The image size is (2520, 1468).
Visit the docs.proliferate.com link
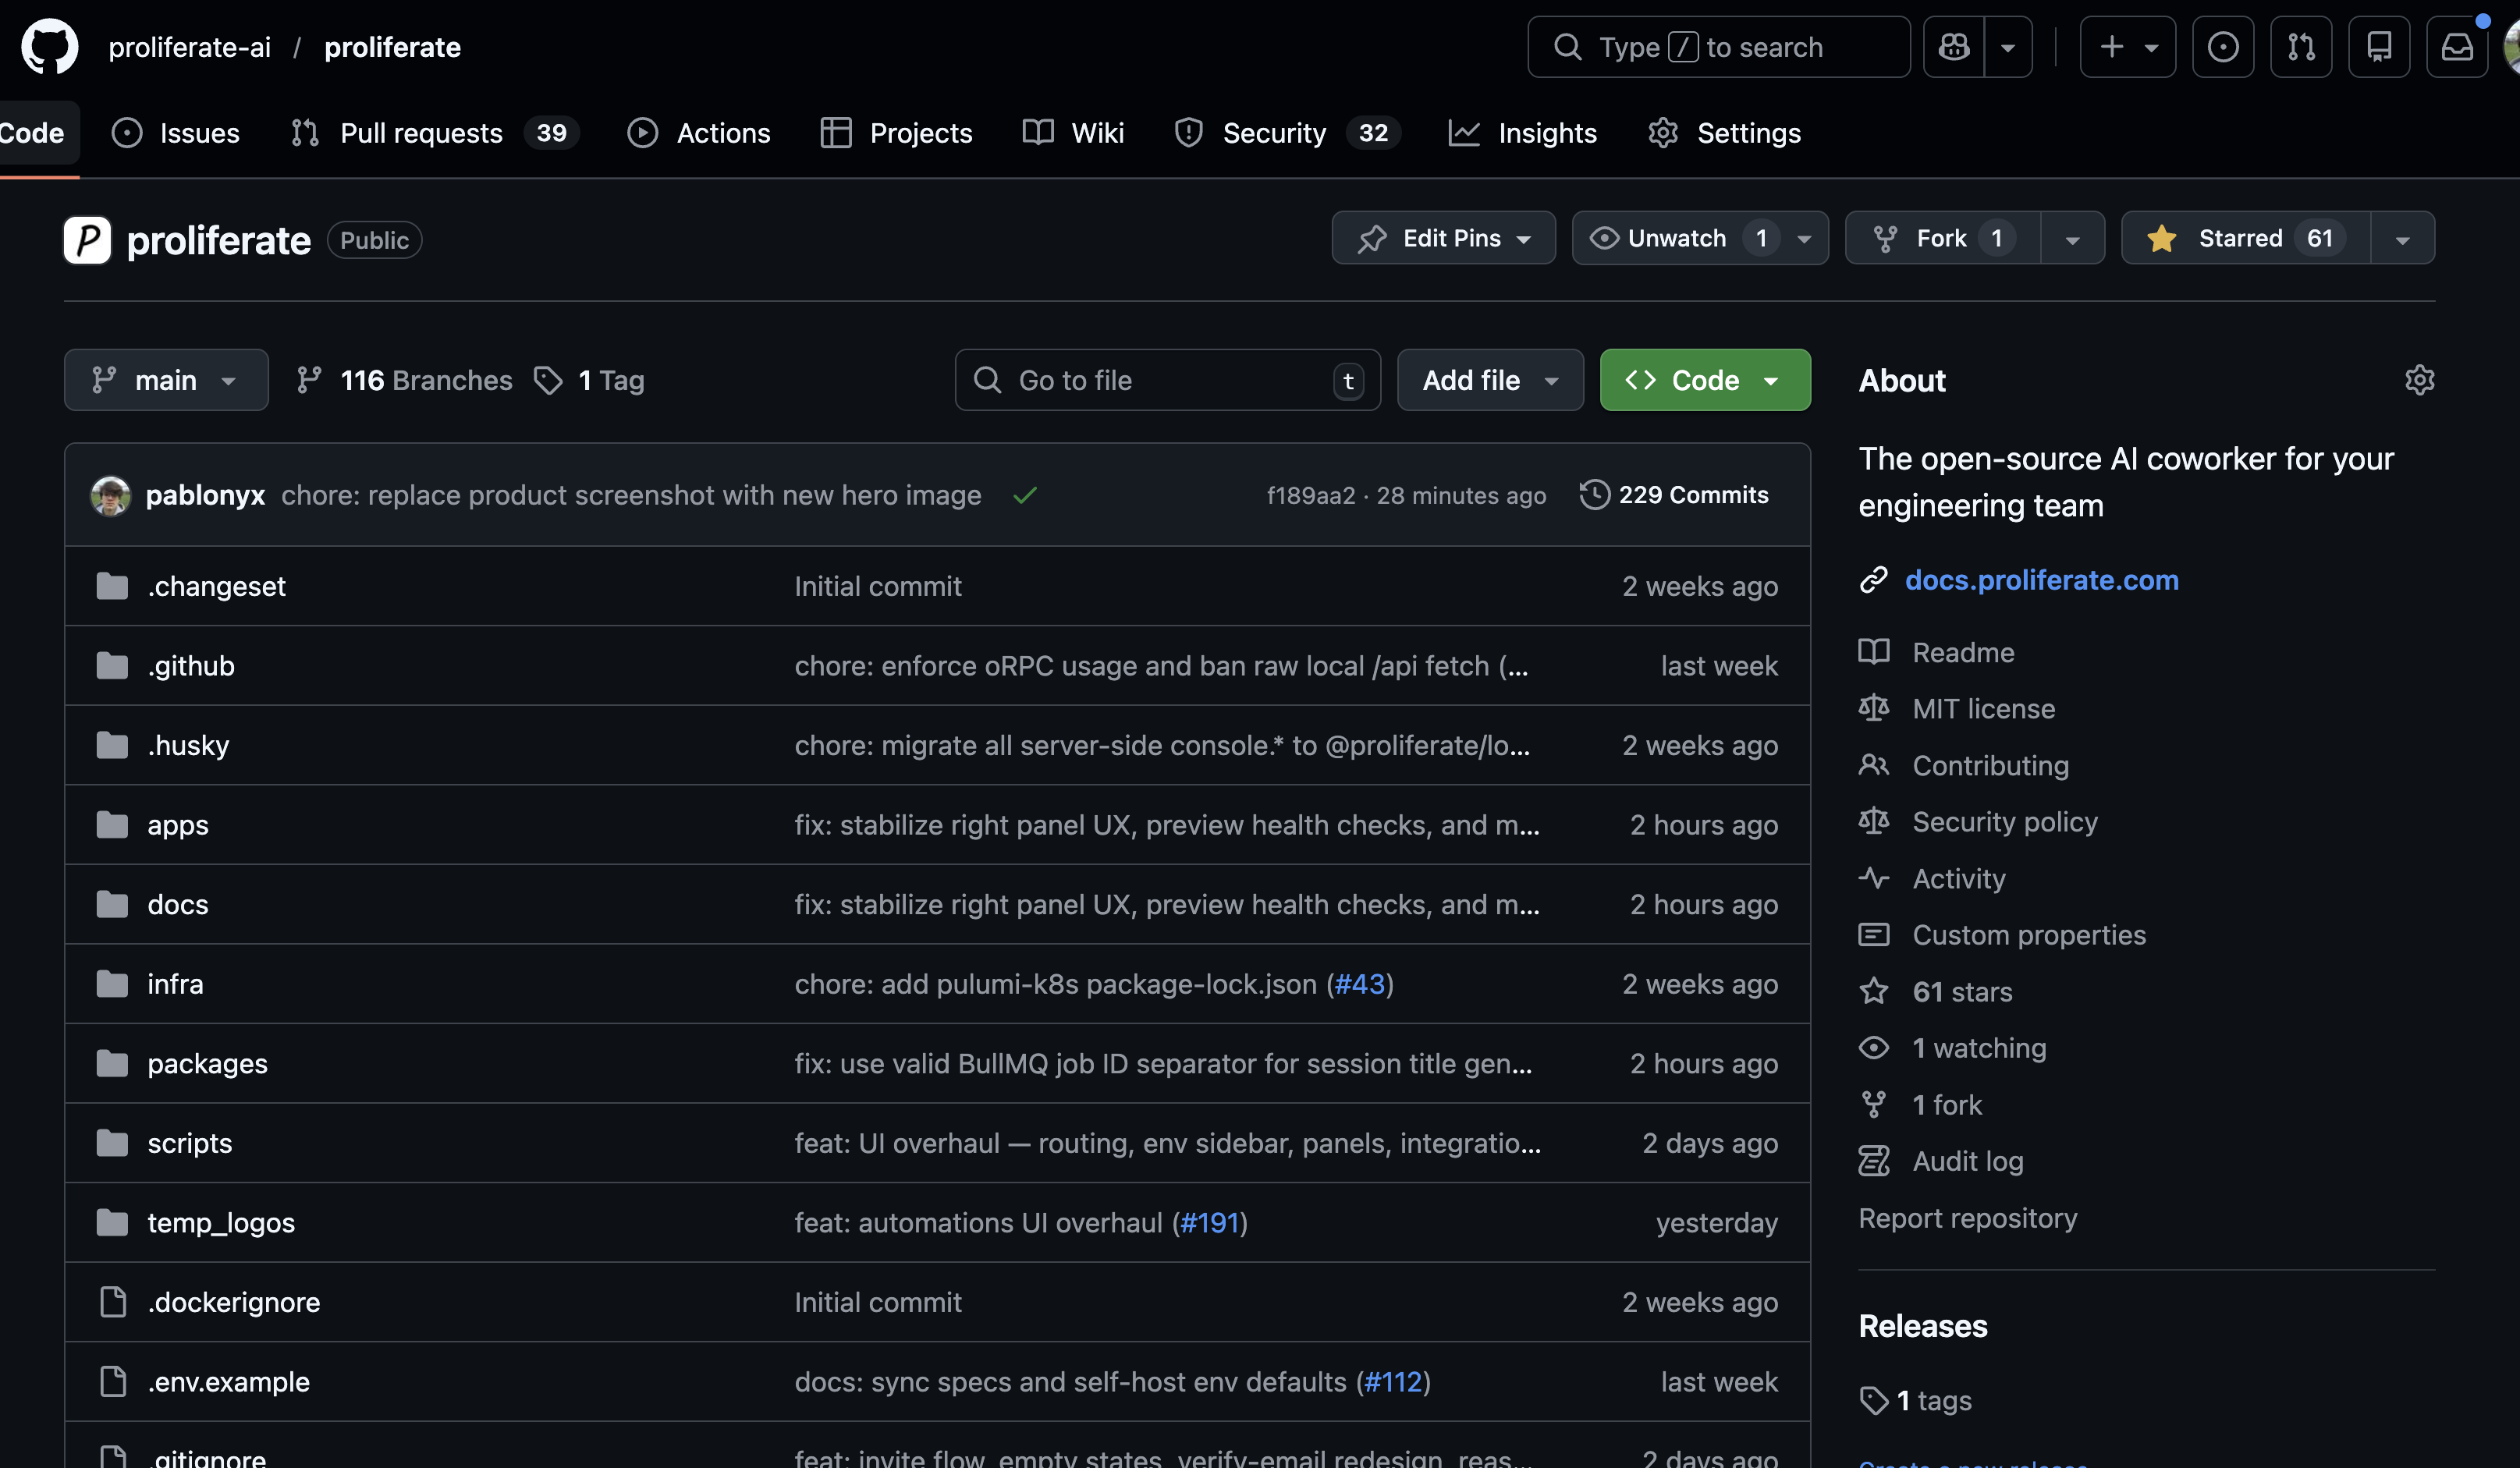[2042, 580]
